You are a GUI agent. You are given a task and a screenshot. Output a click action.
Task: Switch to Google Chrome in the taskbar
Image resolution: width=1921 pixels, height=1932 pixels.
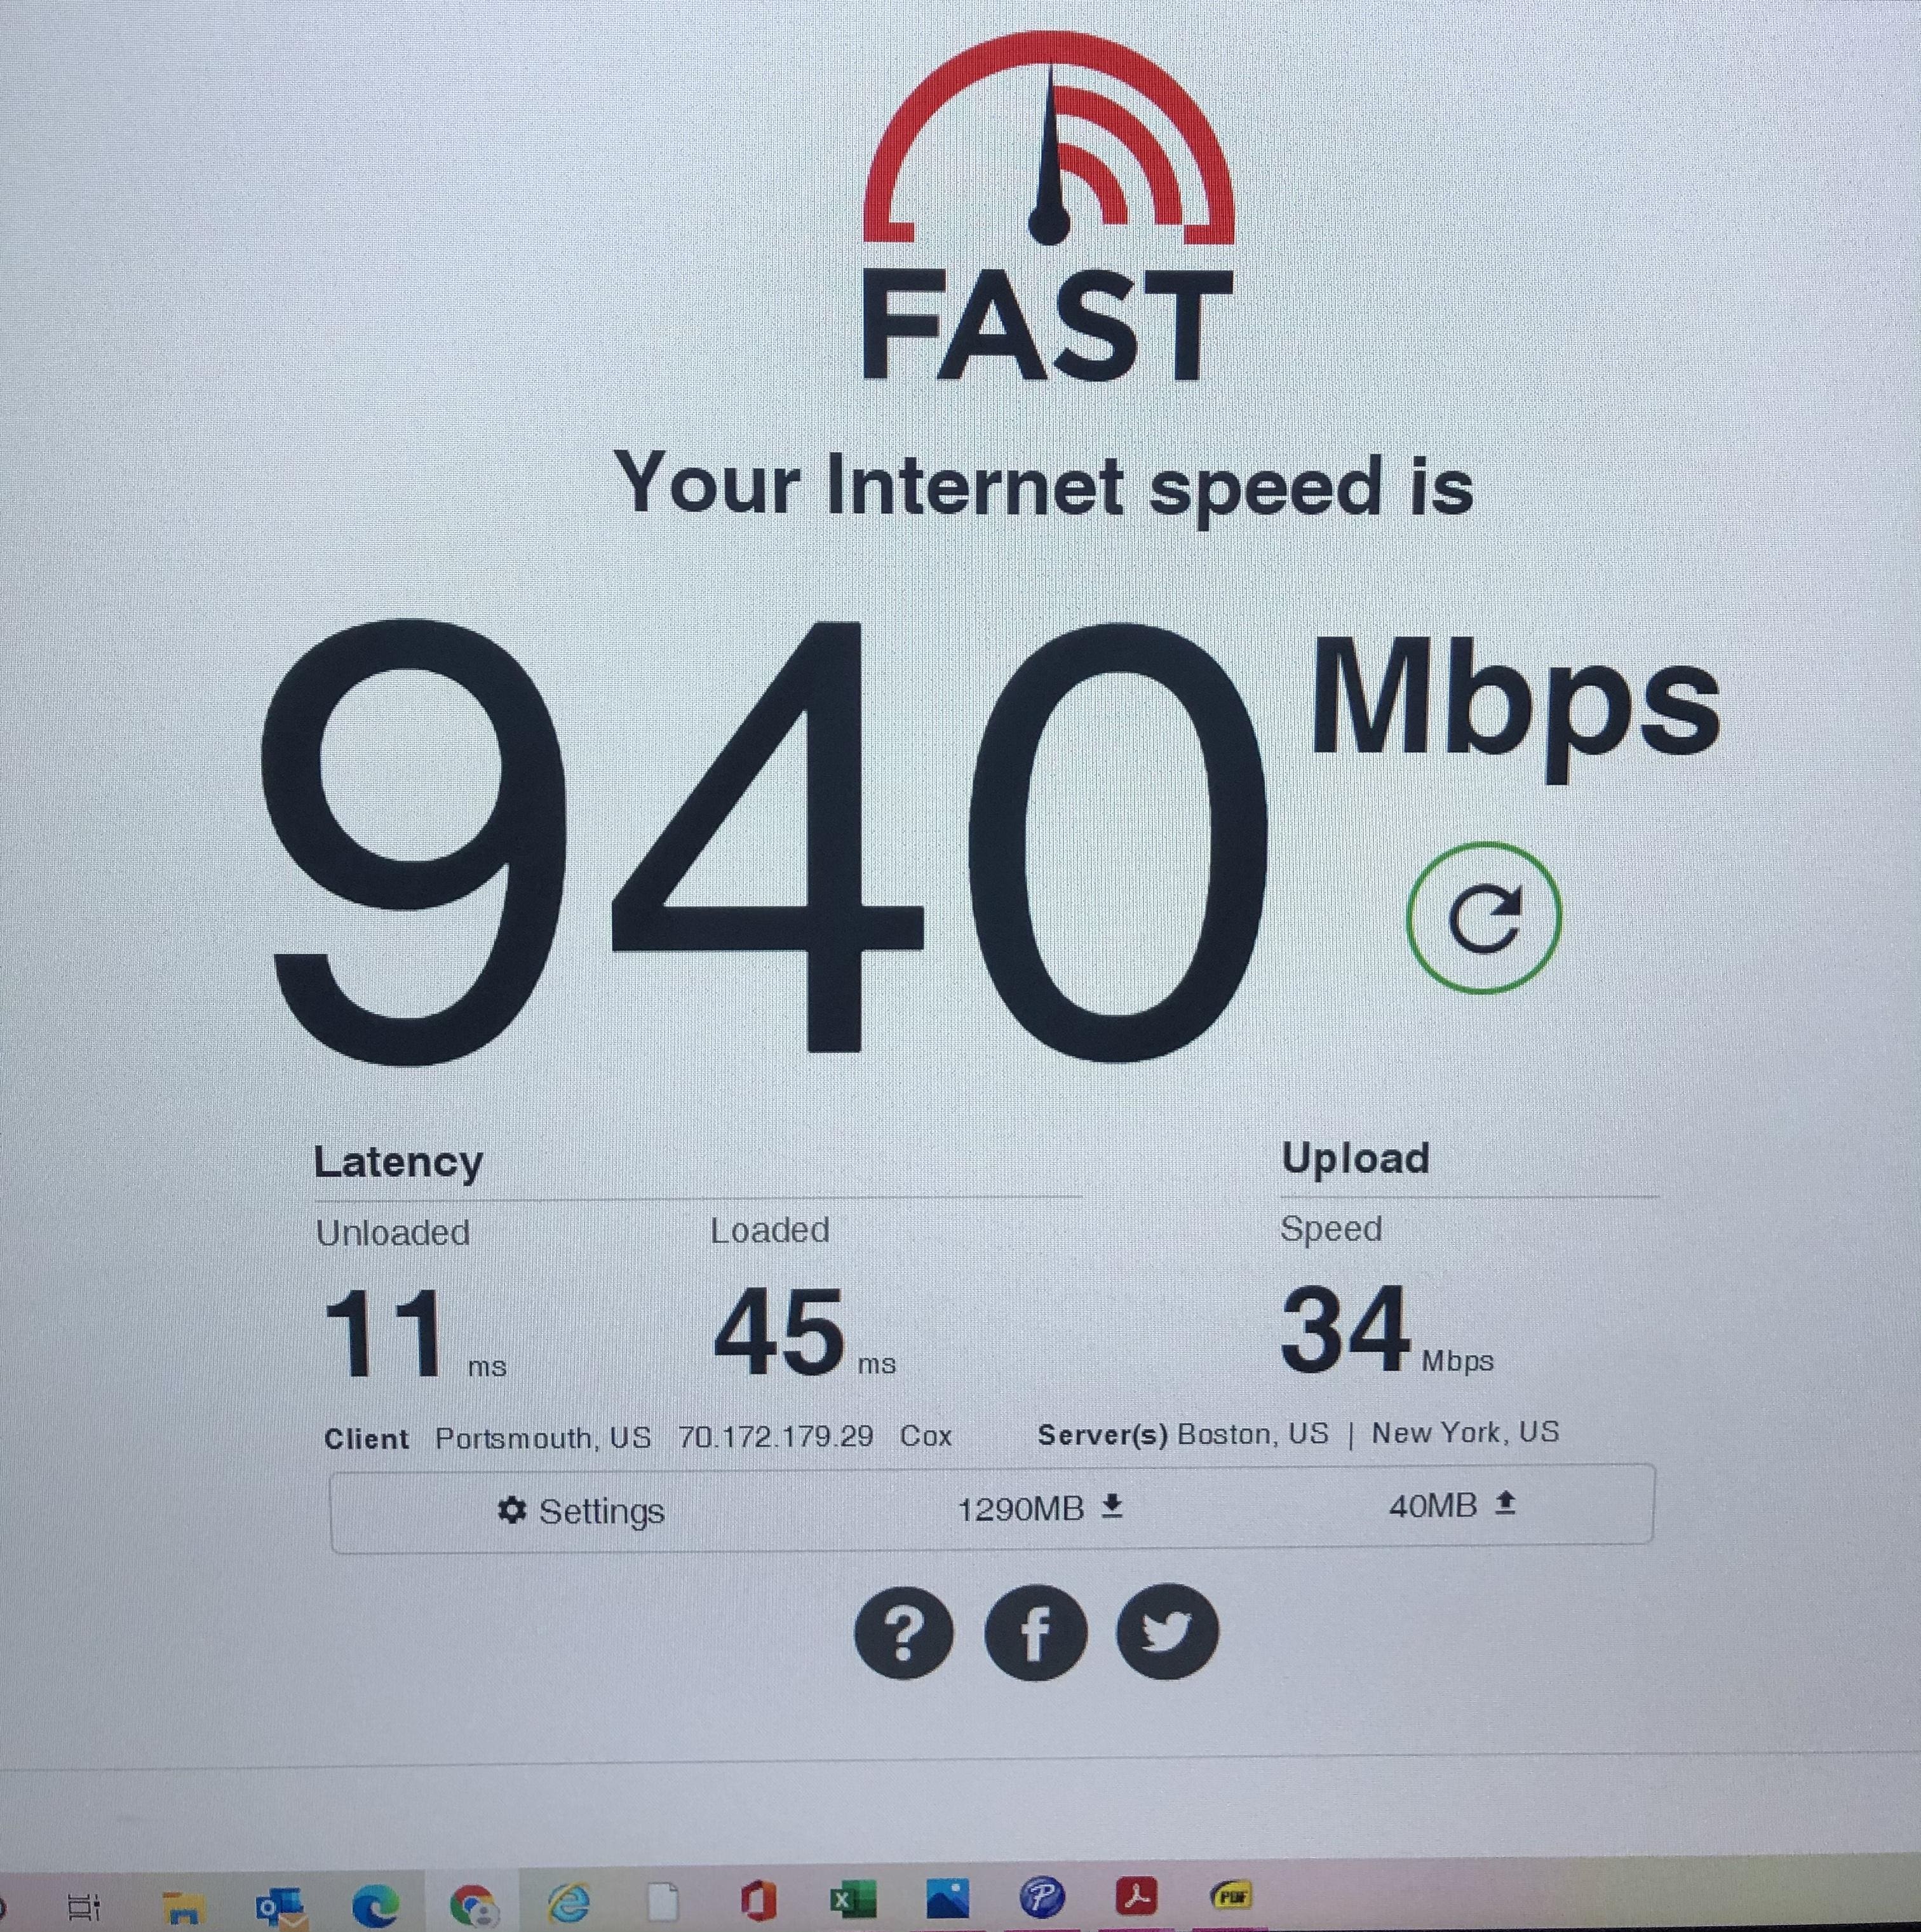tap(473, 1905)
